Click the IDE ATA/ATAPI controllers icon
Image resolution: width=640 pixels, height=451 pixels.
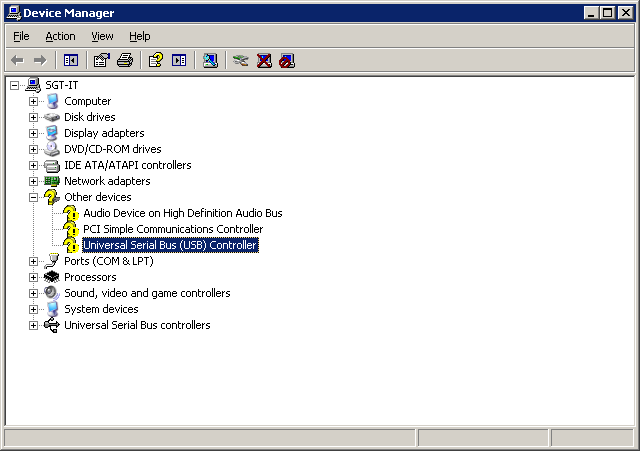52,165
